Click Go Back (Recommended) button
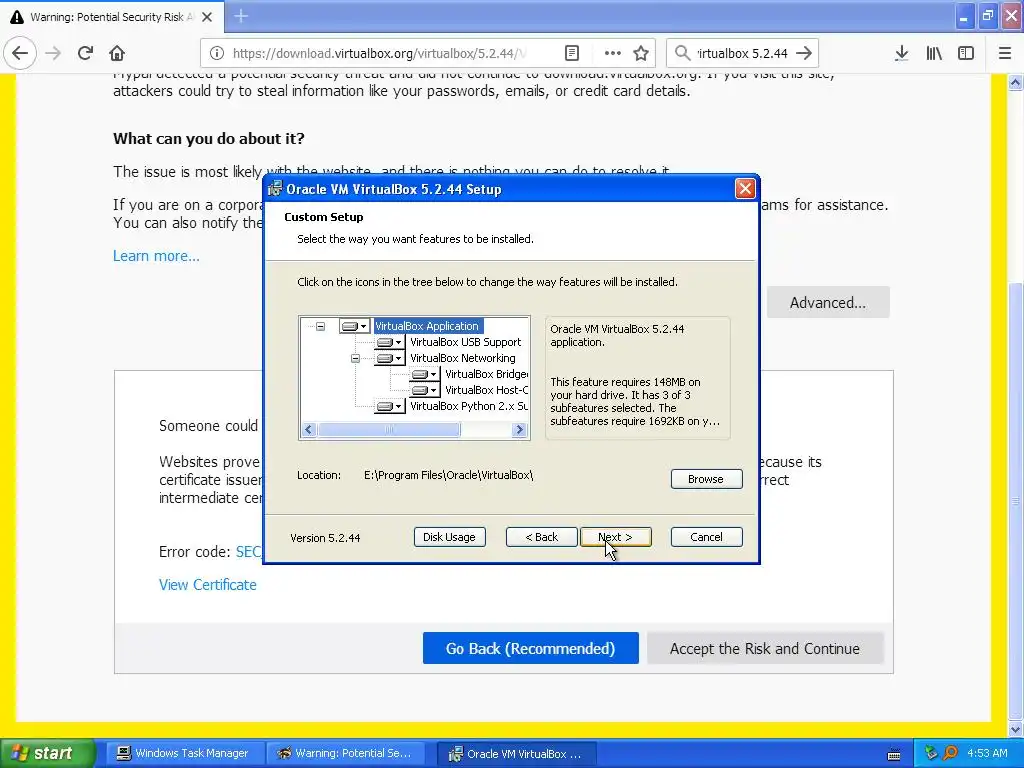This screenshot has height=768, width=1024. coord(530,648)
